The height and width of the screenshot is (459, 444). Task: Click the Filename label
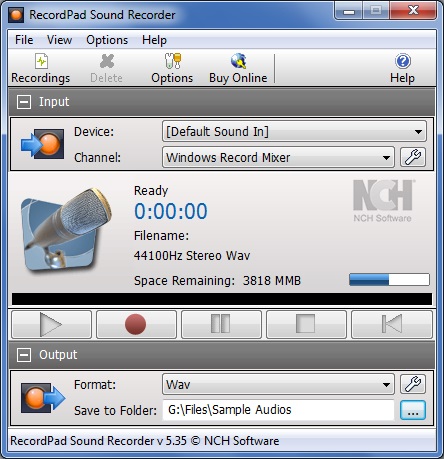tap(161, 236)
